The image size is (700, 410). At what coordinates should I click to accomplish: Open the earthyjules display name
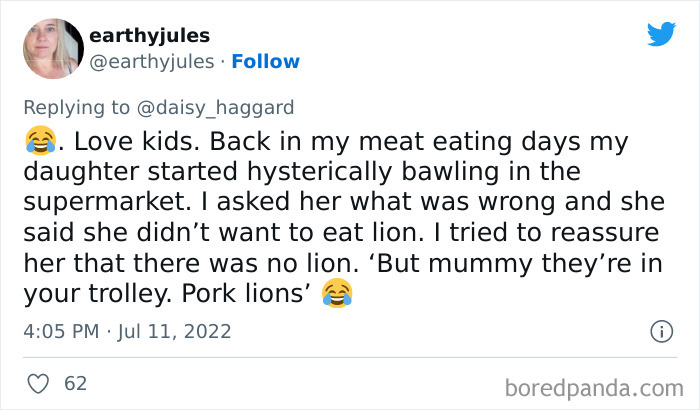click(x=149, y=36)
